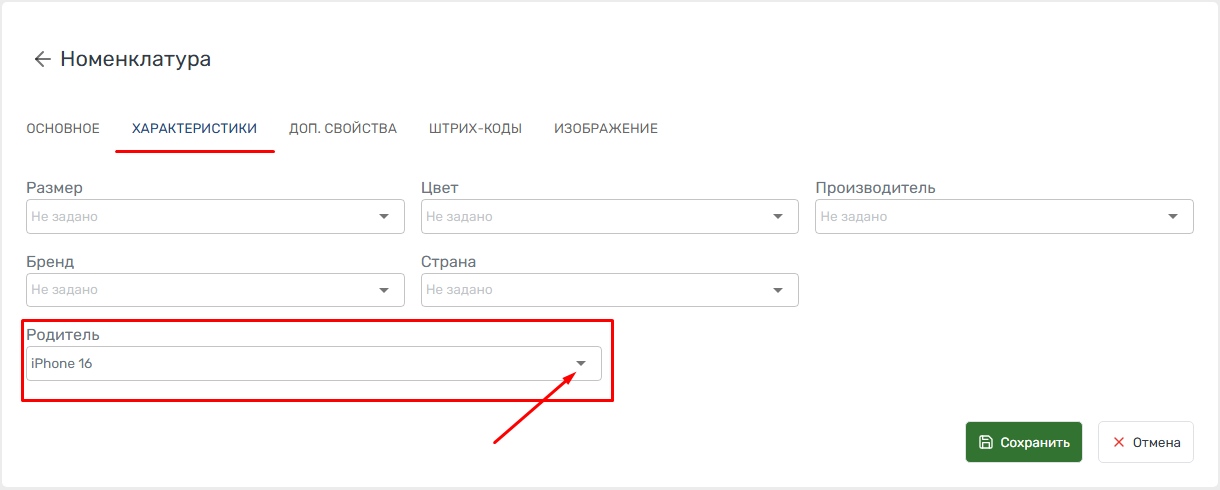The image size is (1220, 490).
Task: Switch to the Основное tab
Action: click(63, 129)
